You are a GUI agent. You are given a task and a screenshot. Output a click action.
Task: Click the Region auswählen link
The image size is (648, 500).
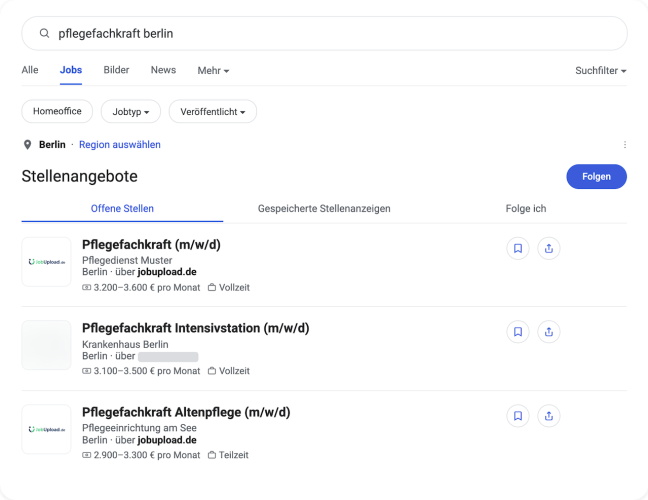120,145
